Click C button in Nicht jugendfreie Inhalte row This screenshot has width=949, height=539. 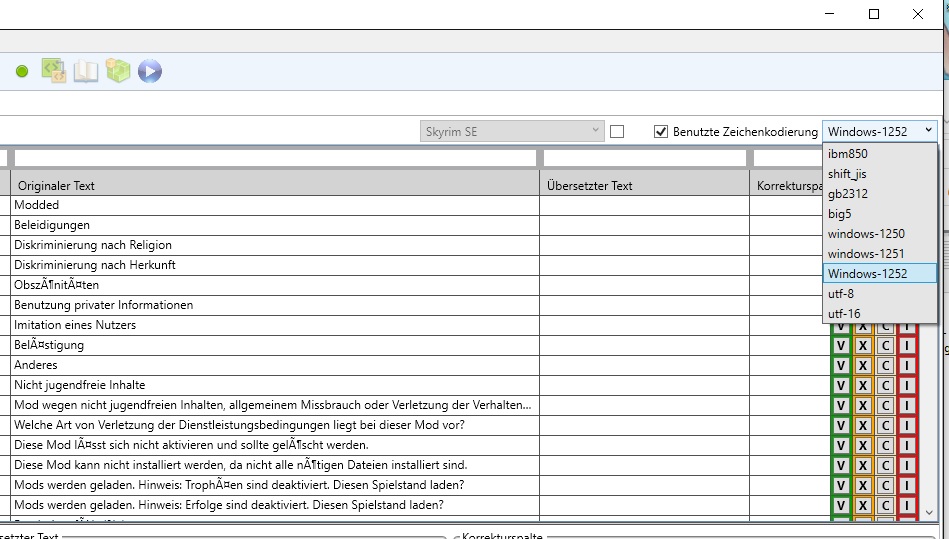point(885,385)
